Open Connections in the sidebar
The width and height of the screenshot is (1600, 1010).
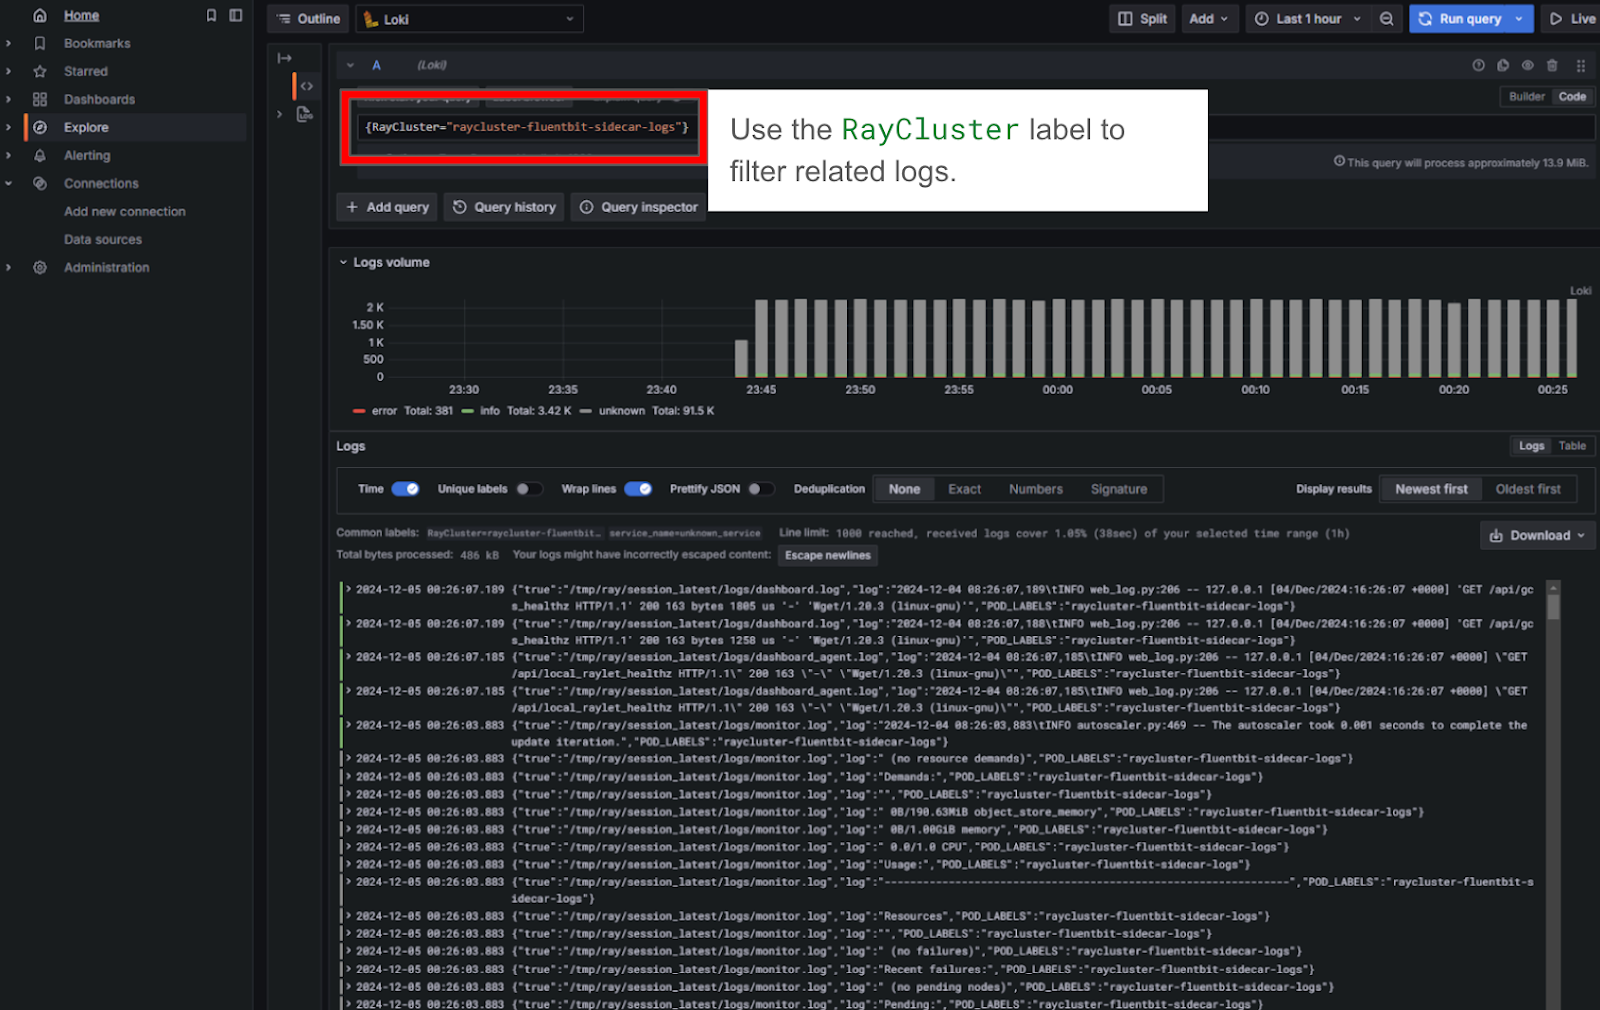point(101,183)
